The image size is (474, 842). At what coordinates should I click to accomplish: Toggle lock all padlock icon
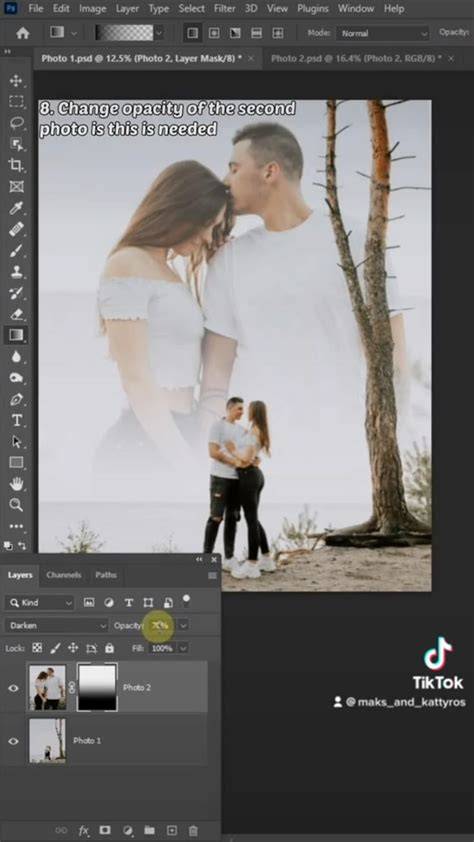tap(110, 648)
